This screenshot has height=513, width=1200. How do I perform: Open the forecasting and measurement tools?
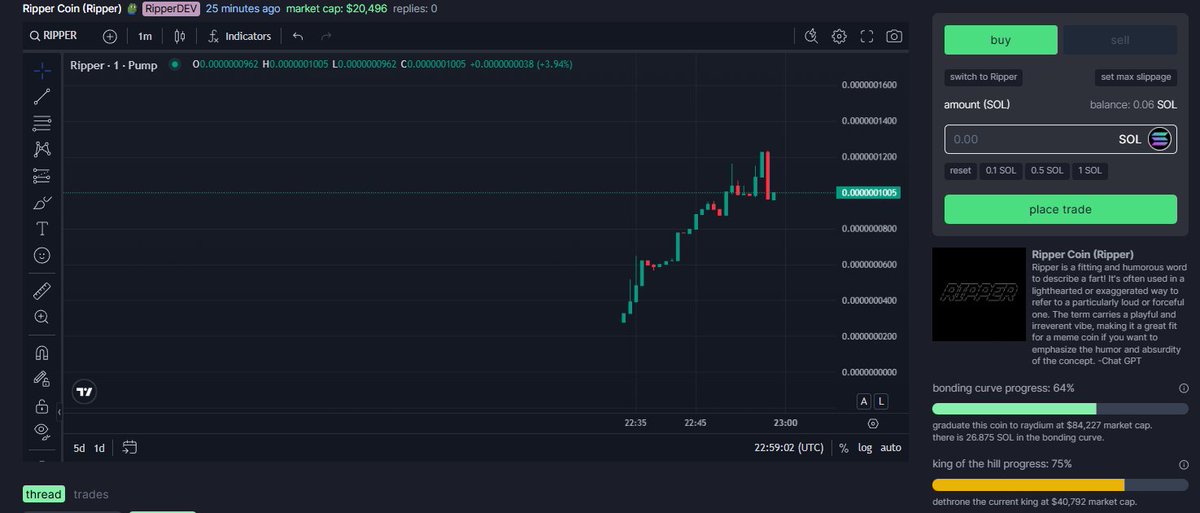click(x=42, y=176)
